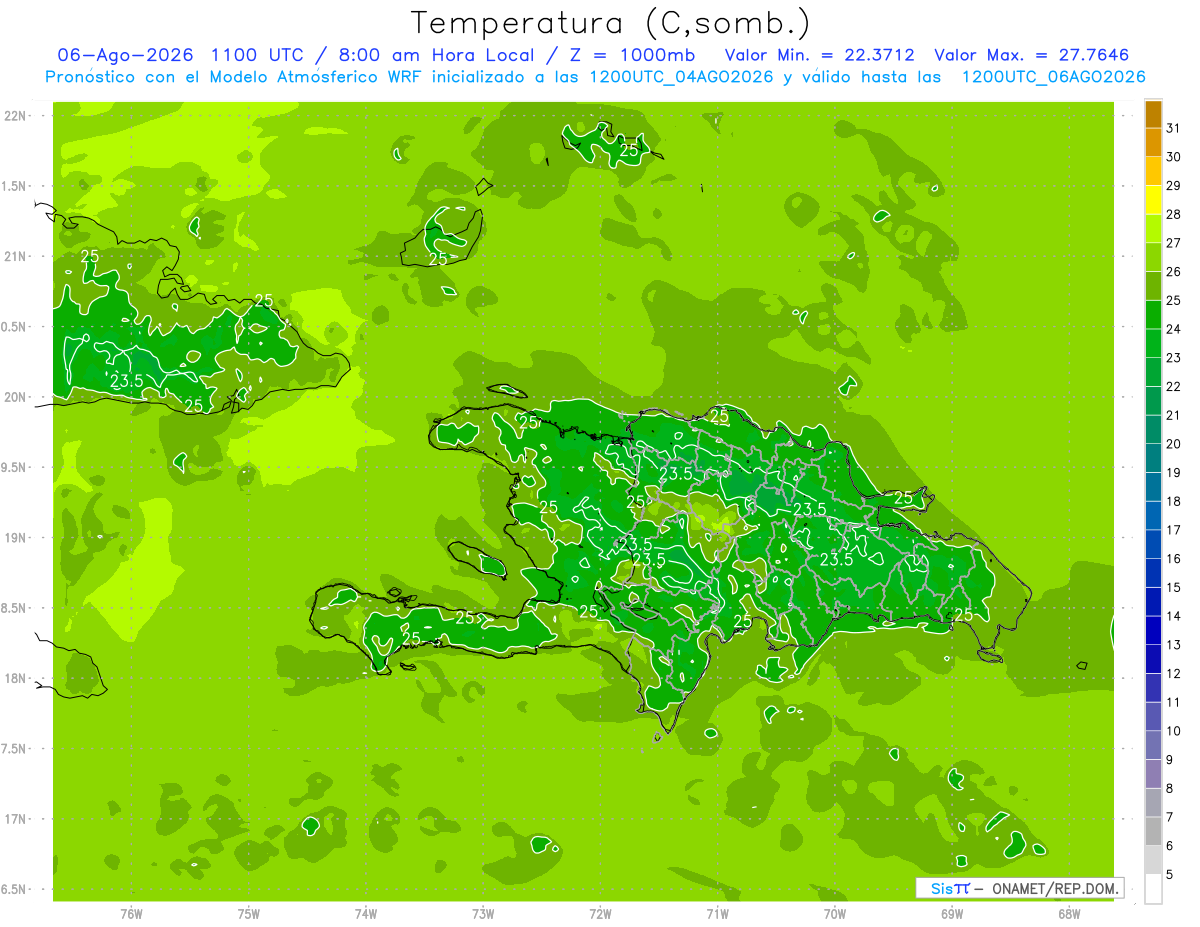This screenshot has width=1200, height=927.
Task: Click the '20N' latitude label
Action: tap(16, 397)
